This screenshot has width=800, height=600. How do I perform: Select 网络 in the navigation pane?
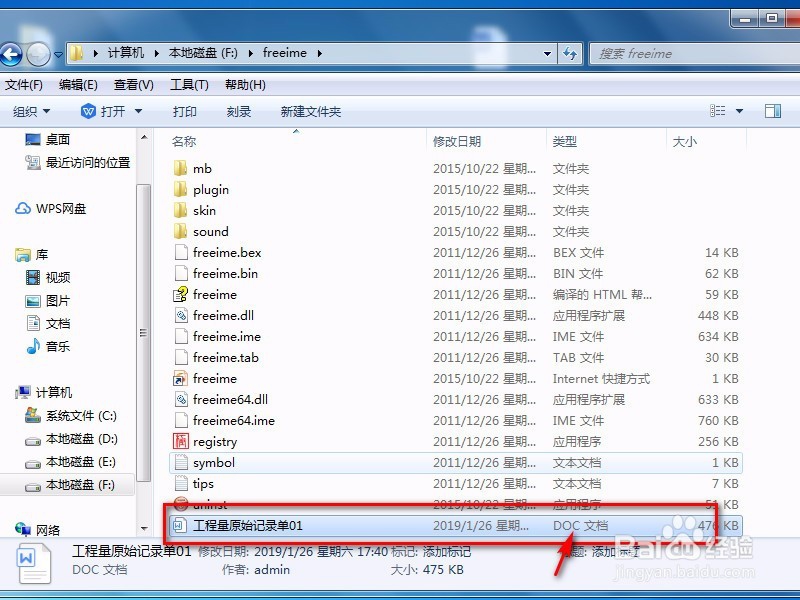coord(38,530)
